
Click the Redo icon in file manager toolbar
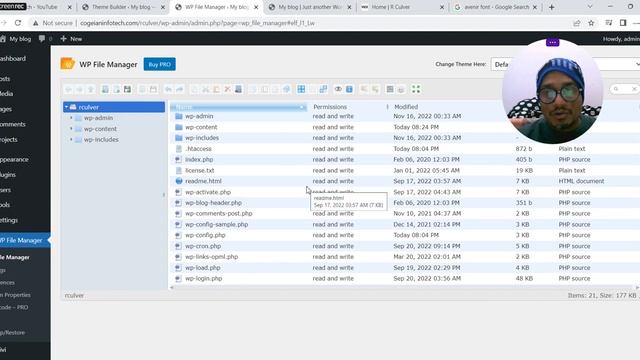[x=180, y=89]
